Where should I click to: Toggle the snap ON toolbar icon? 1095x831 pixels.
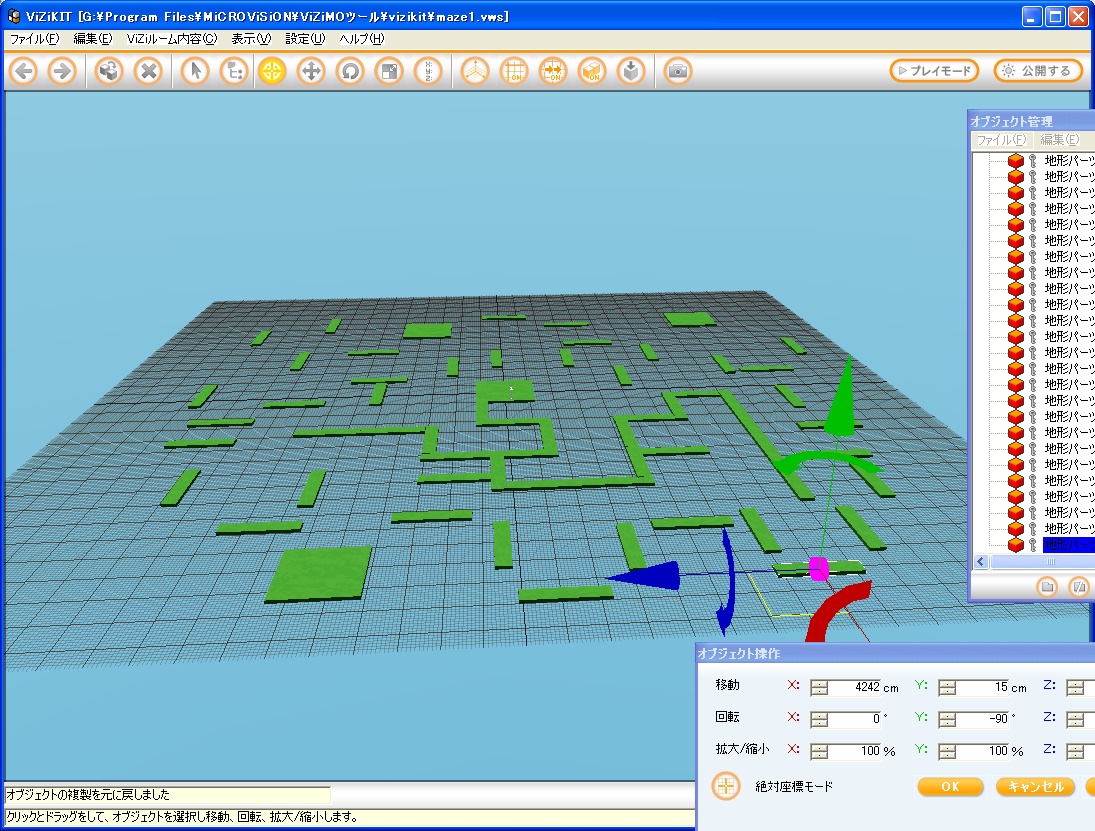tap(552, 71)
